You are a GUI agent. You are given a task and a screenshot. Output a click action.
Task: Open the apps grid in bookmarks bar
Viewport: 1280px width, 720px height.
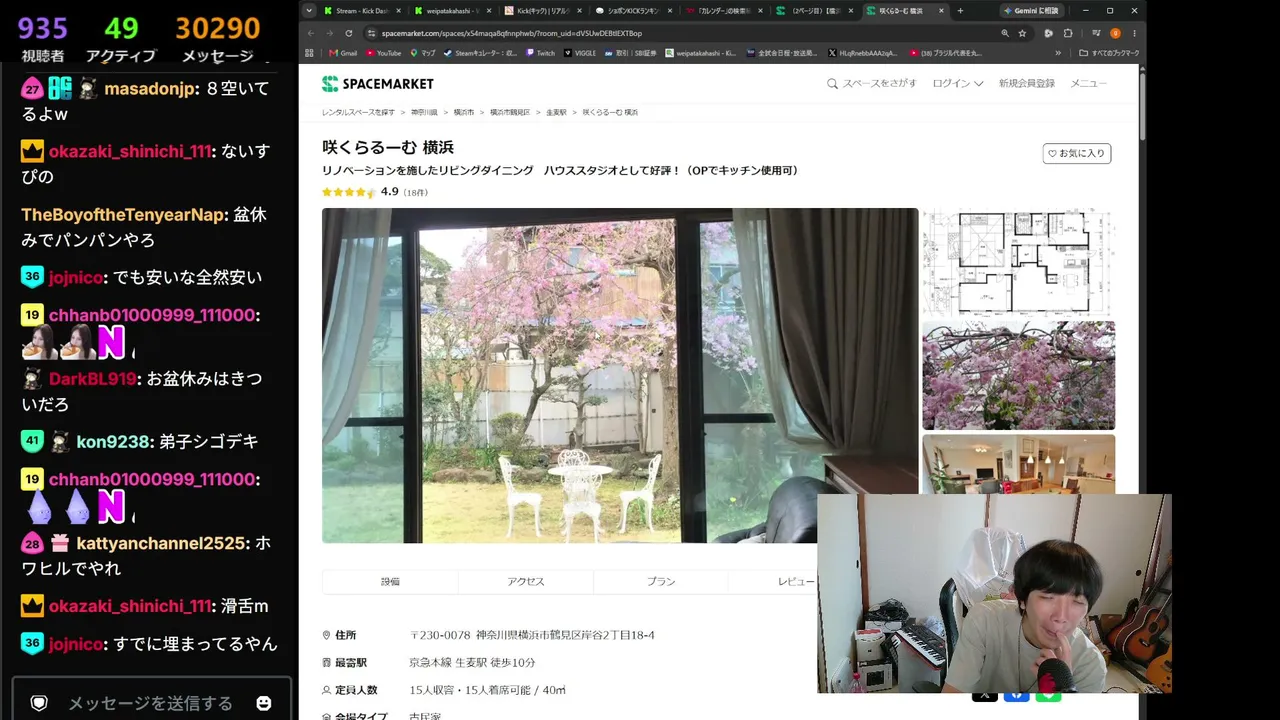pyautogui.click(x=310, y=53)
